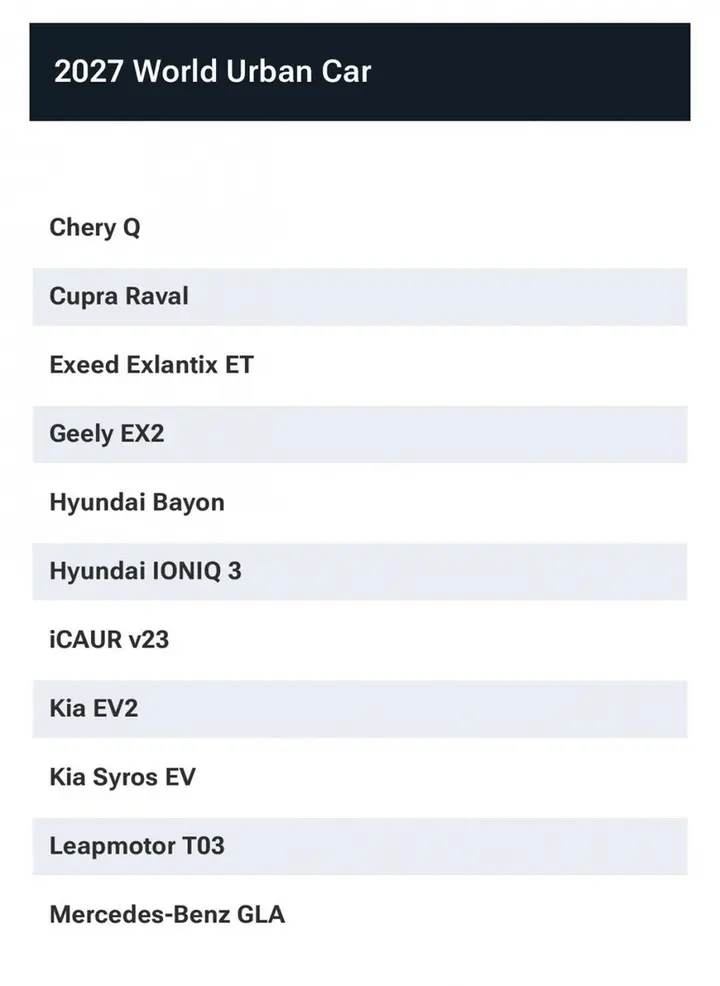The image size is (720, 986).
Task: Open the Exeed Exlantix ET entry
Action: click(360, 365)
